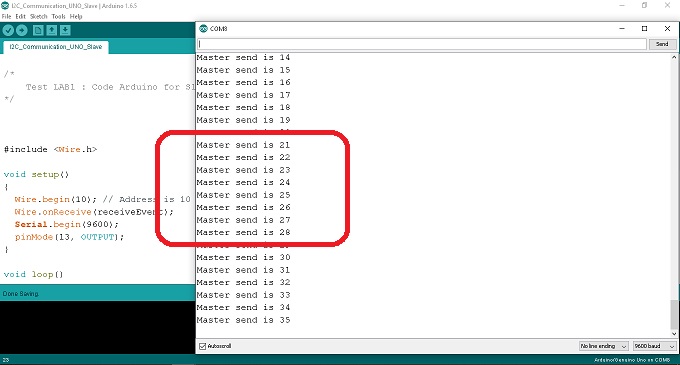Click the Open sketch up-arrow icon
The width and height of the screenshot is (680, 365).
[52, 30]
